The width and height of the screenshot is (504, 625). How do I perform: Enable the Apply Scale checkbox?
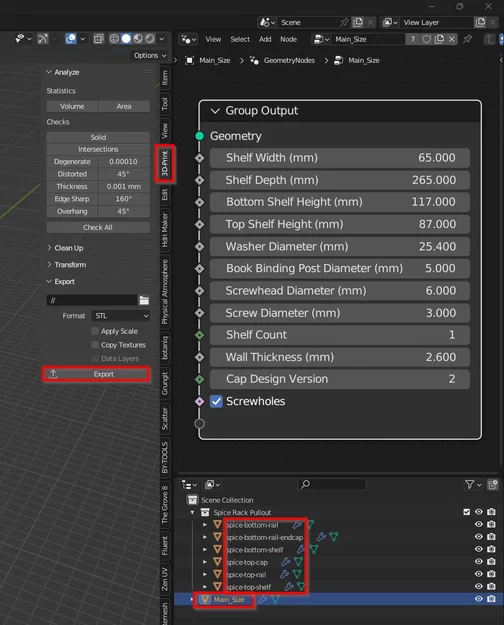pyautogui.click(x=95, y=331)
